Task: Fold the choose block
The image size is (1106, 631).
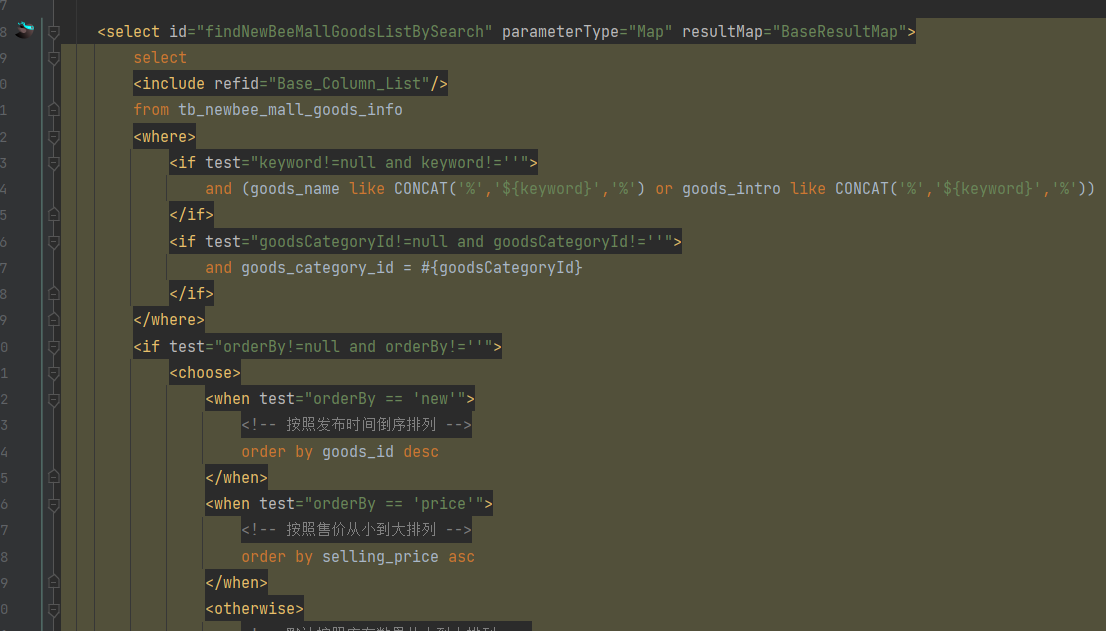Action: [54, 373]
